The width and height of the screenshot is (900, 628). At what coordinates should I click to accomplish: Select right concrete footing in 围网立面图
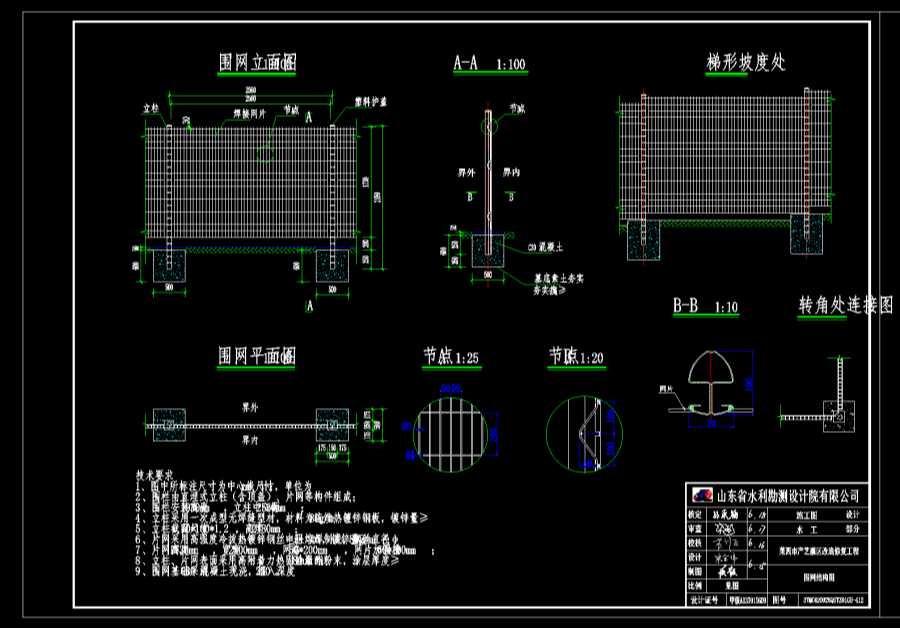tap(333, 265)
